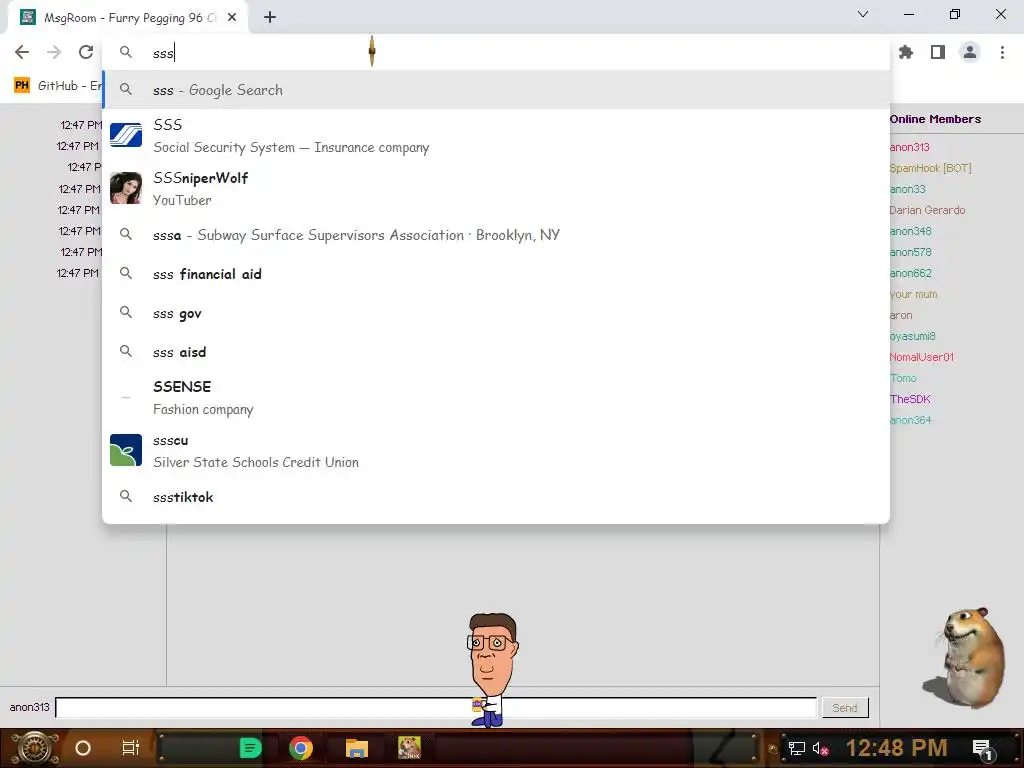Pick the 'sss gov' suggestion

496,313
